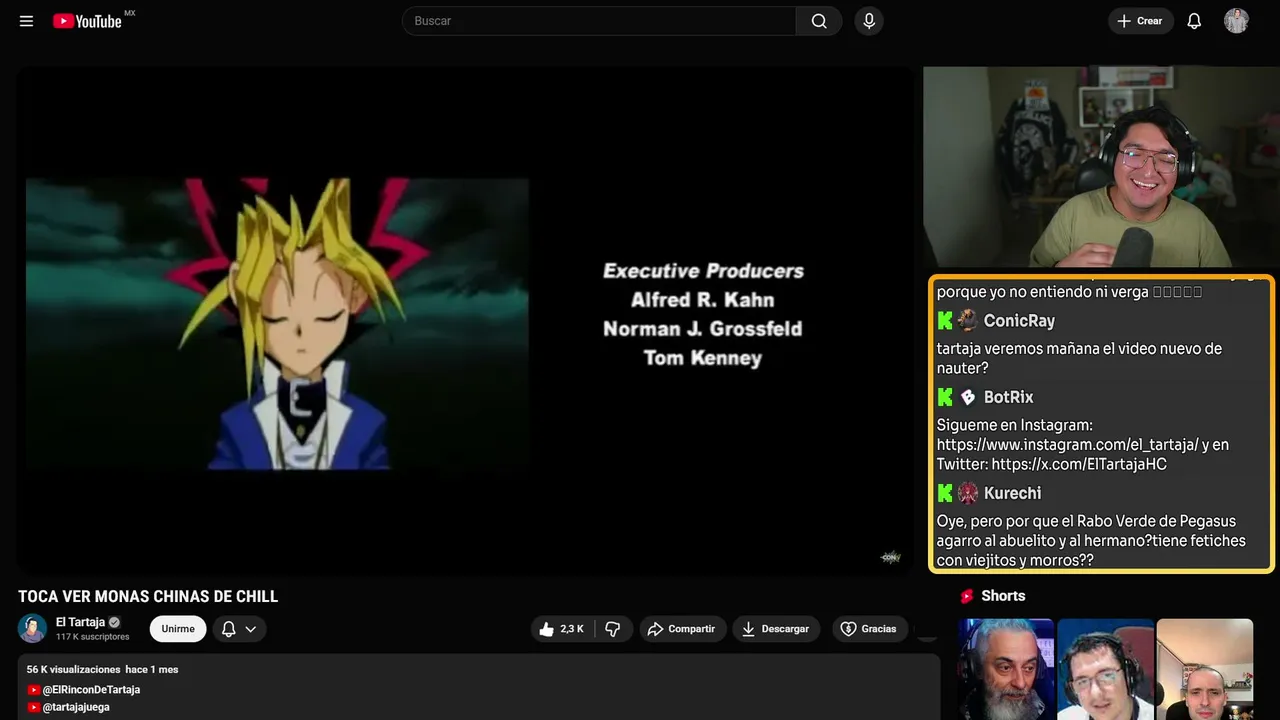Open the Short with the bald man
Image resolution: width=1280 pixels, height=720 pixels.
pos(1205,669)
